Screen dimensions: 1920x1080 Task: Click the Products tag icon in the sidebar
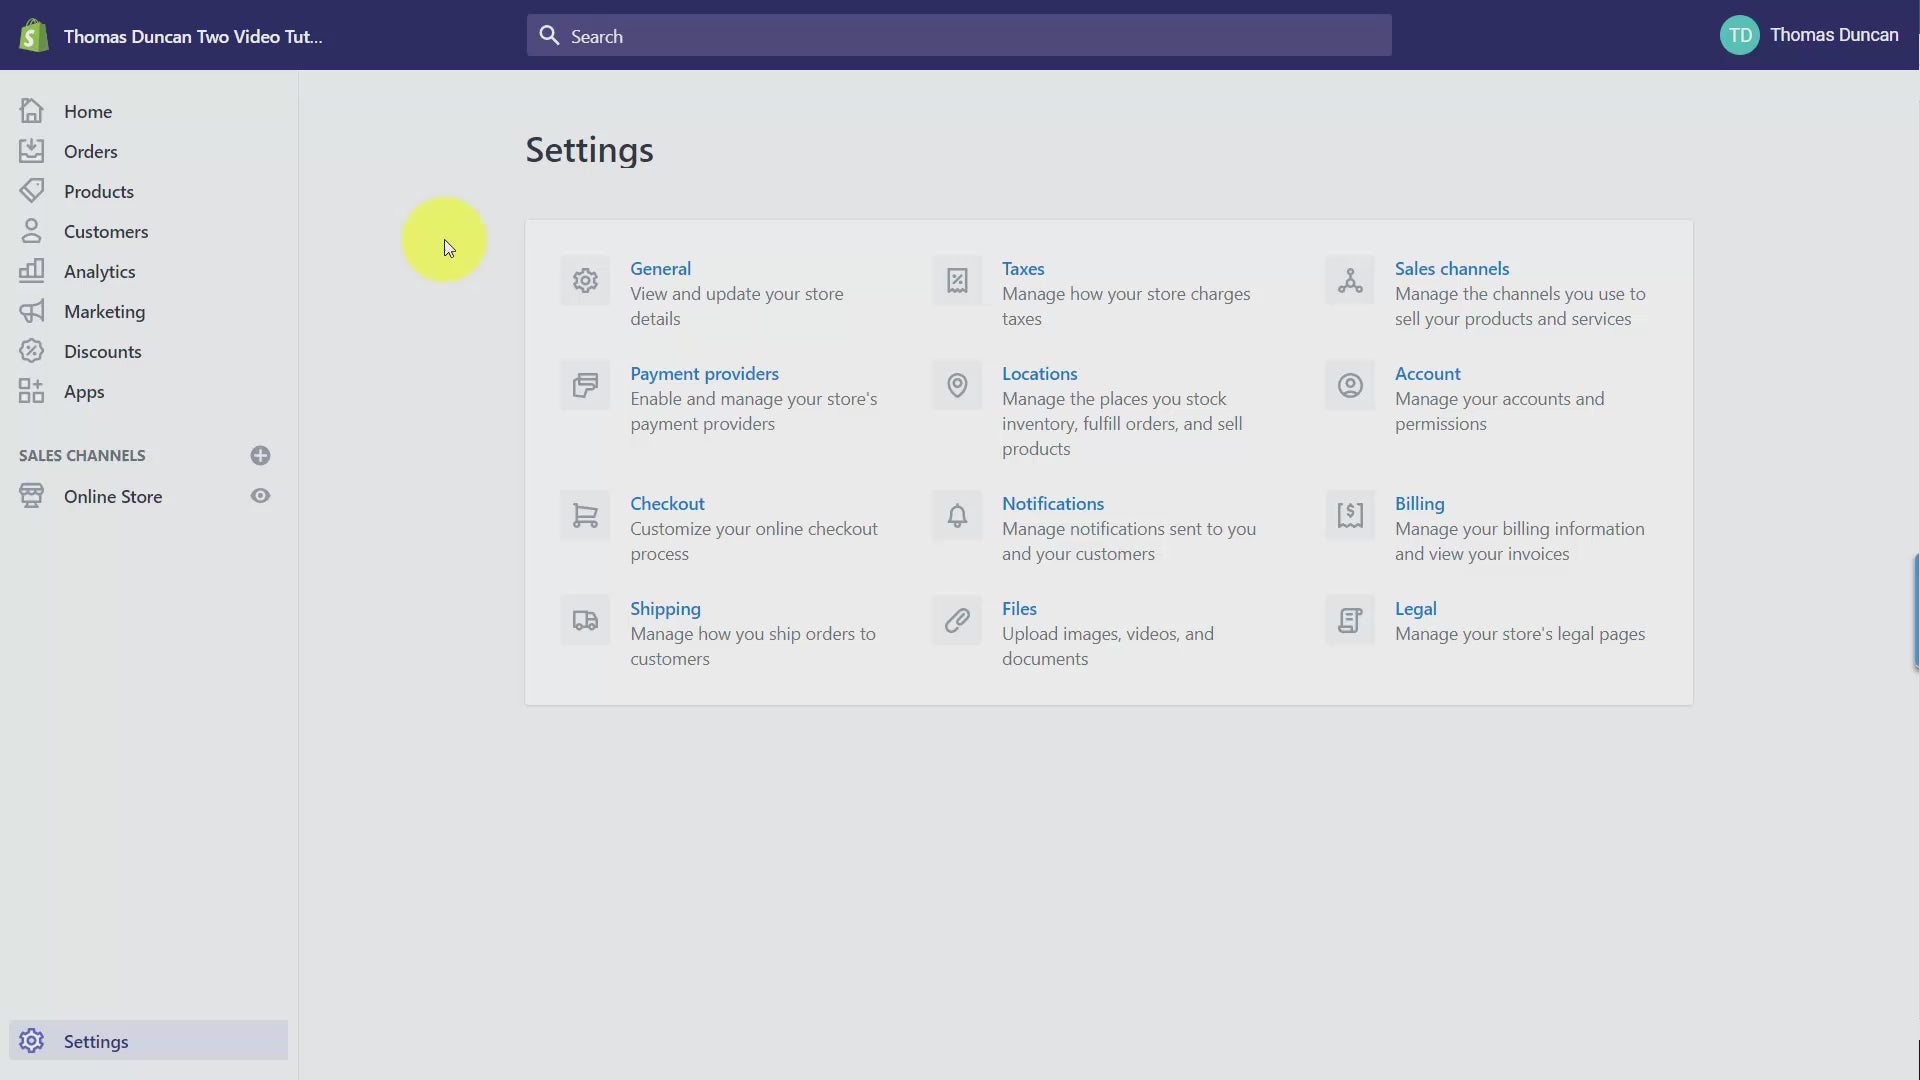point(31,191)
